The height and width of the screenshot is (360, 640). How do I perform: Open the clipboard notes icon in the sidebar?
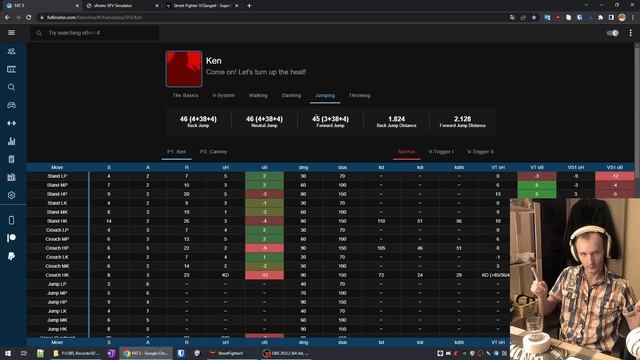click(11, 159)
